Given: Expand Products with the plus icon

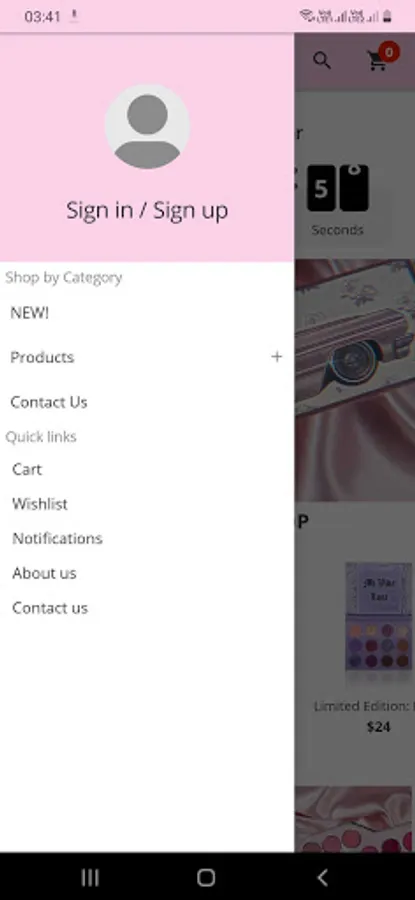Looking at the screenshot, I should [277, 357].
